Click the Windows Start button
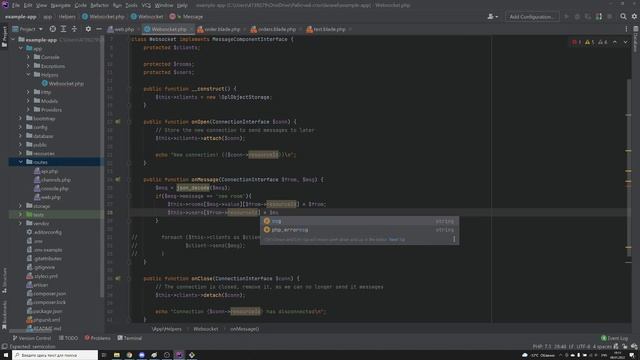The height and width of the screenshot is (360, 640). click(x=6, y=355)
